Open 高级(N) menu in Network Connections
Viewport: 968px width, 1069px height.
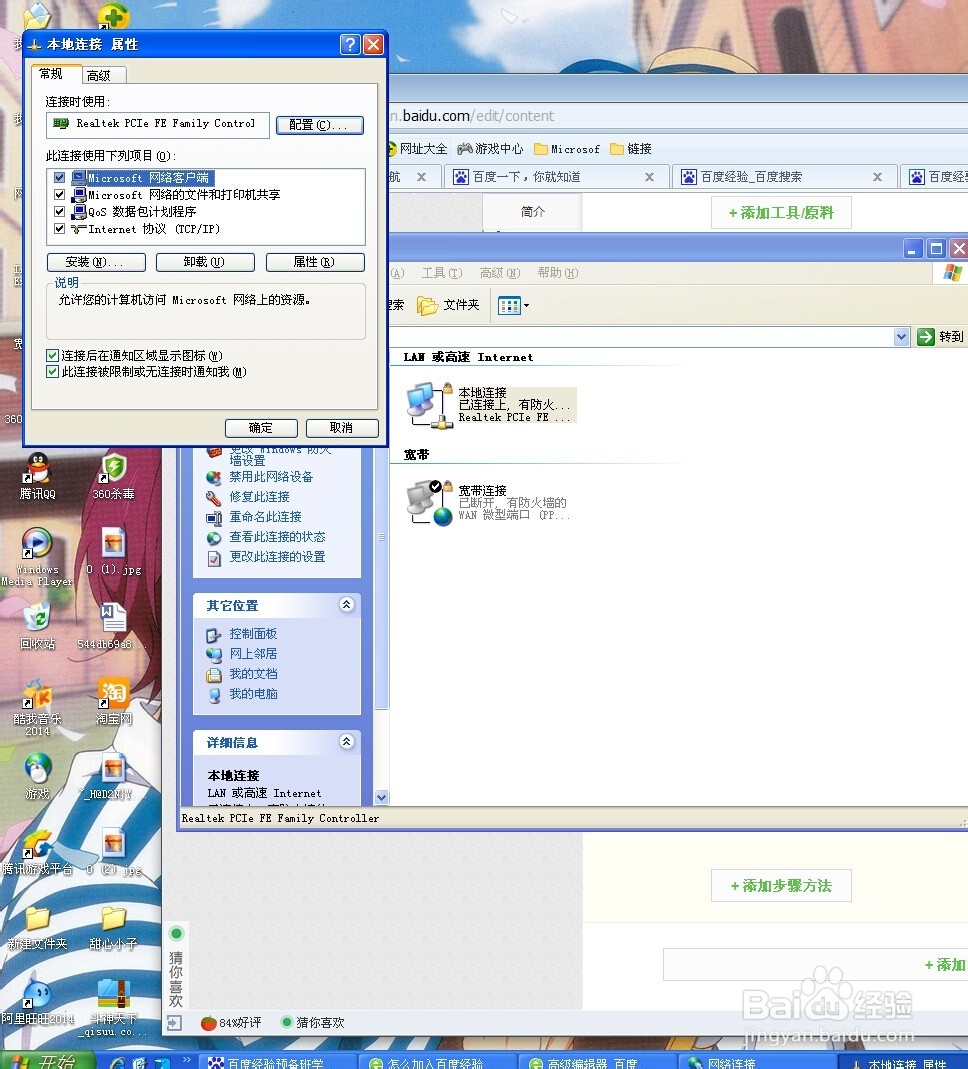coord(500,273)
